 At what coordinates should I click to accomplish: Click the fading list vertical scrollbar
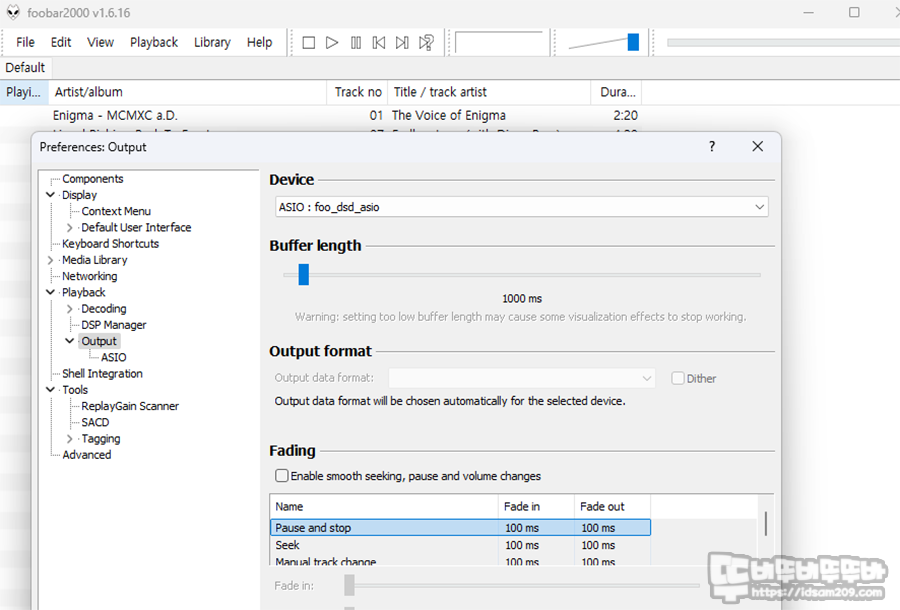point(766,524)
